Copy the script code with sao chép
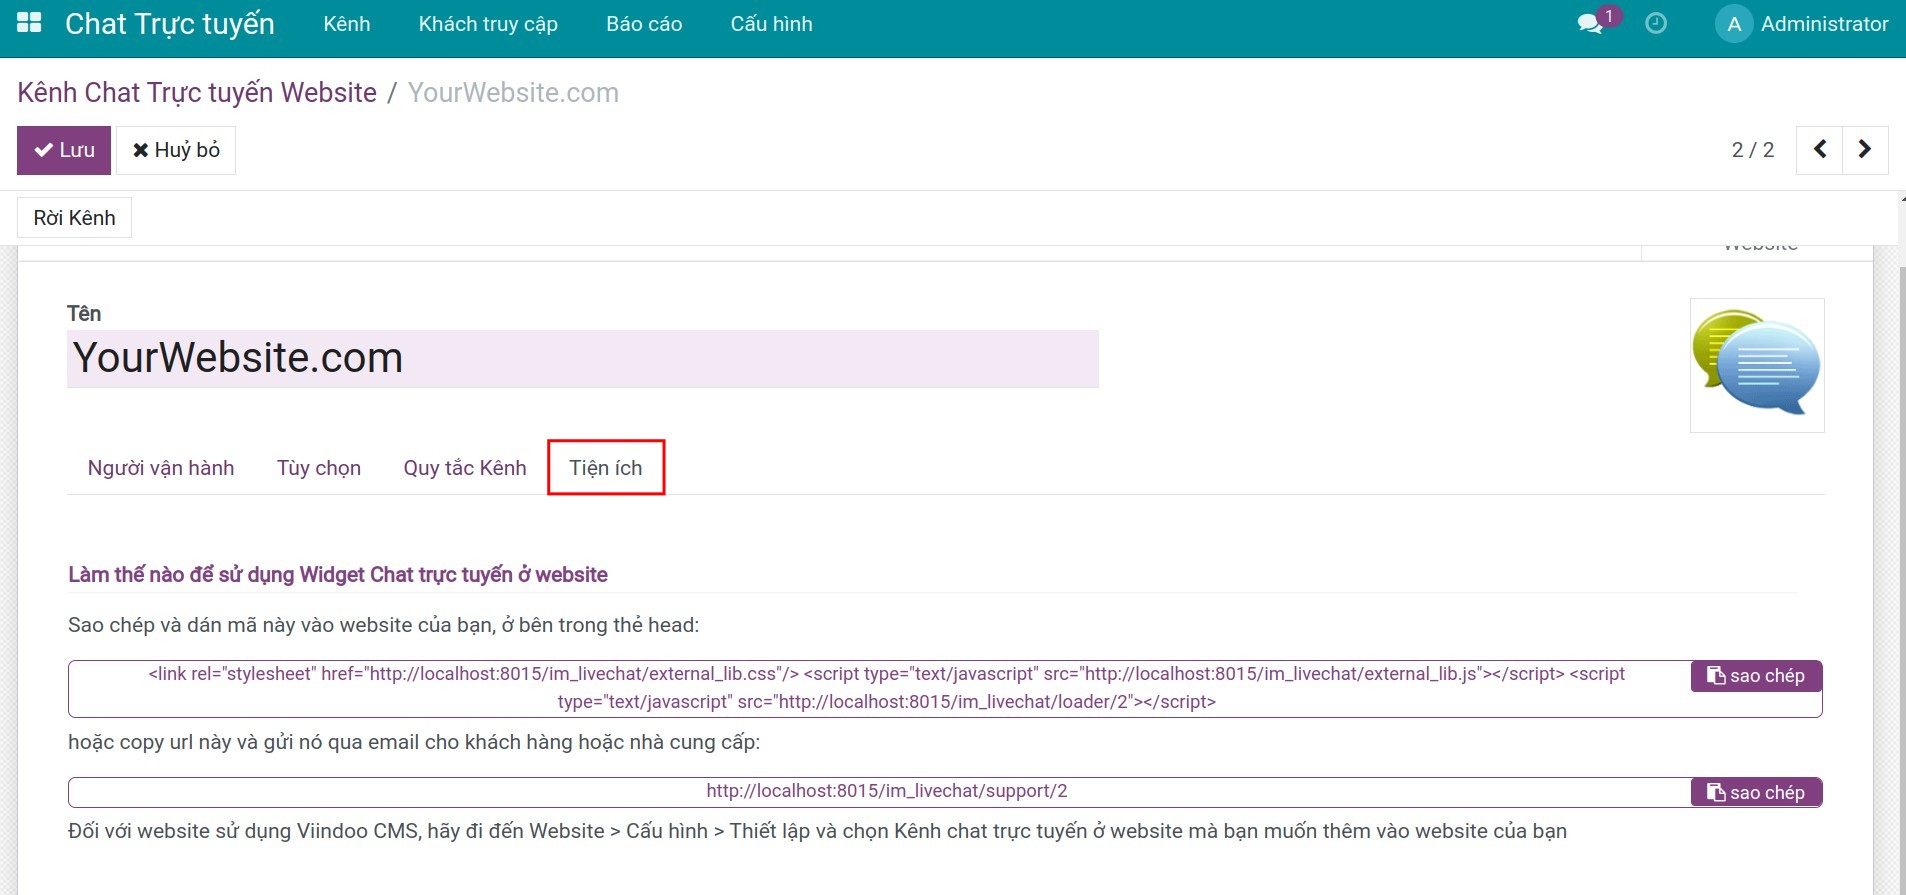1906x895 pixels. click(1756, 676)
